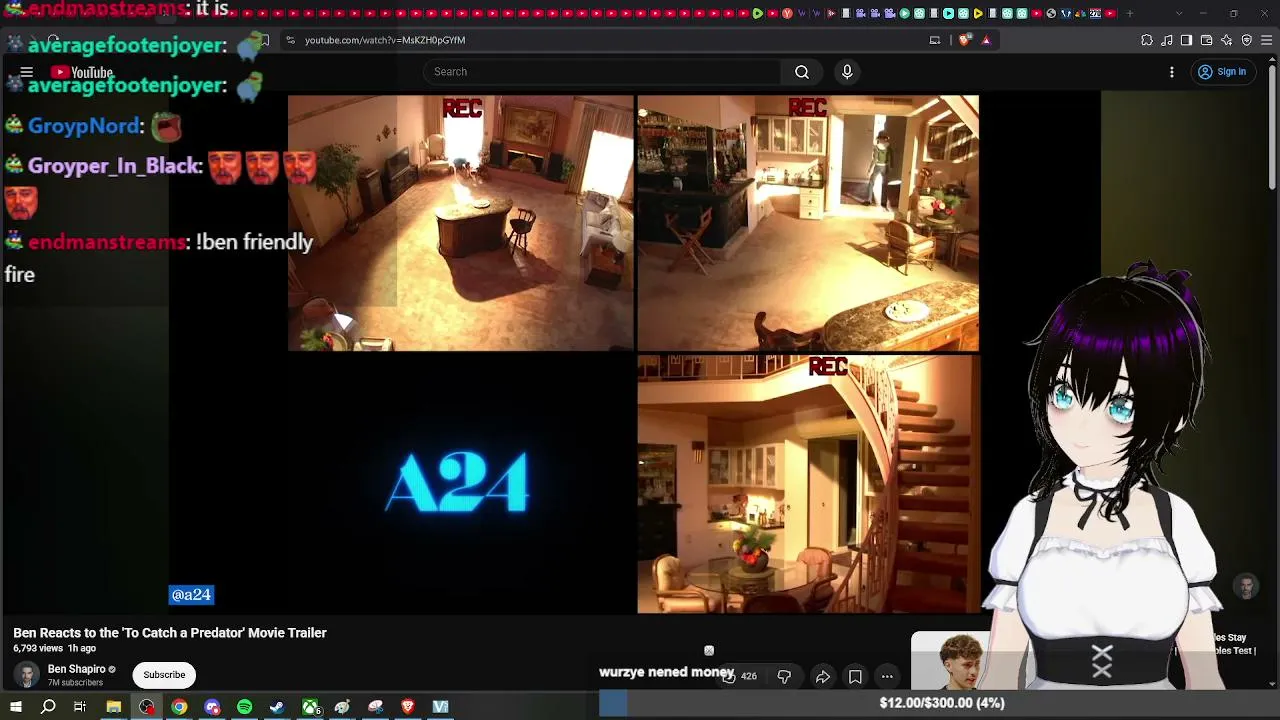The height and width of the screenshot is (720, 1280).
Task: Open YouTube settings three-dot menu
Action: 1172,72
